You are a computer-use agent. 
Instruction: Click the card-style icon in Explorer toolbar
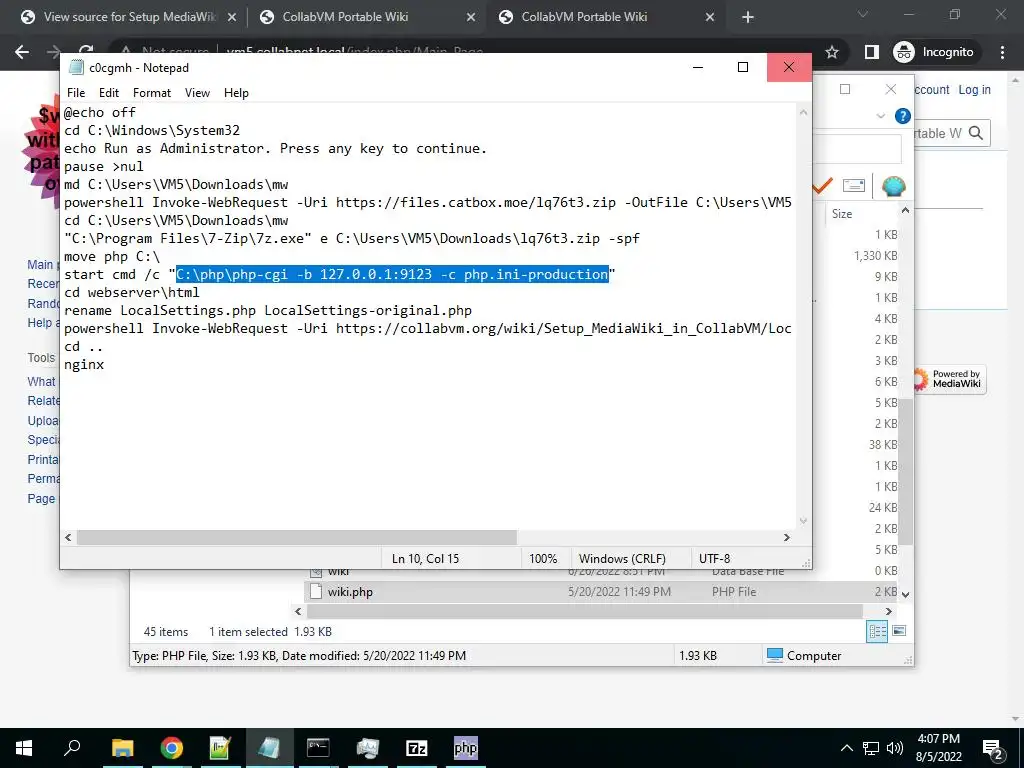tap(854, 185)
